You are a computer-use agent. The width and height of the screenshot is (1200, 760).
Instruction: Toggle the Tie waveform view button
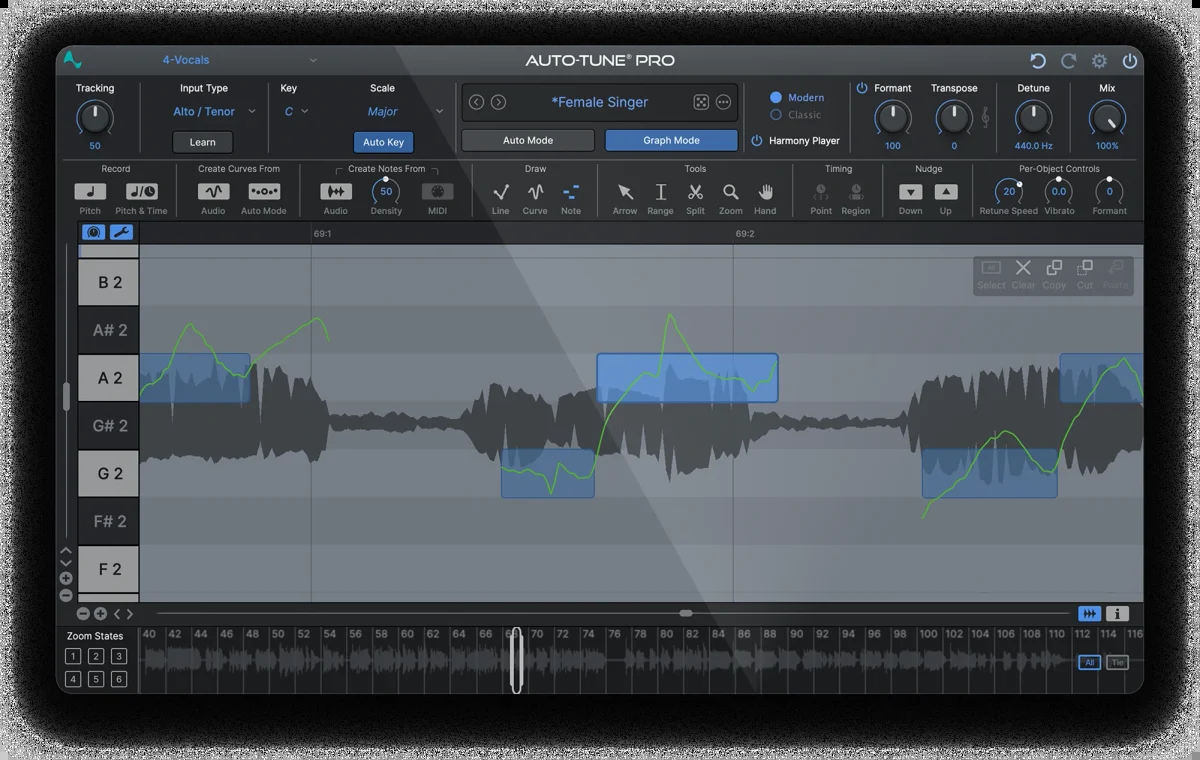1117,662
